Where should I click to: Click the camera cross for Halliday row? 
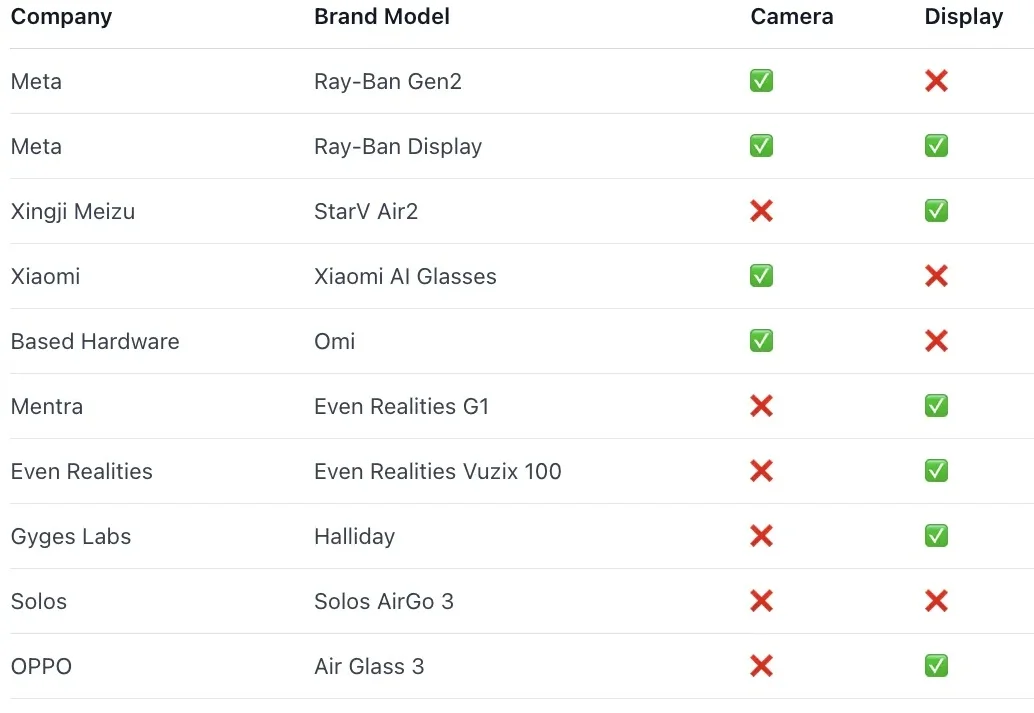pyautogui.click(x=761, y=536)
